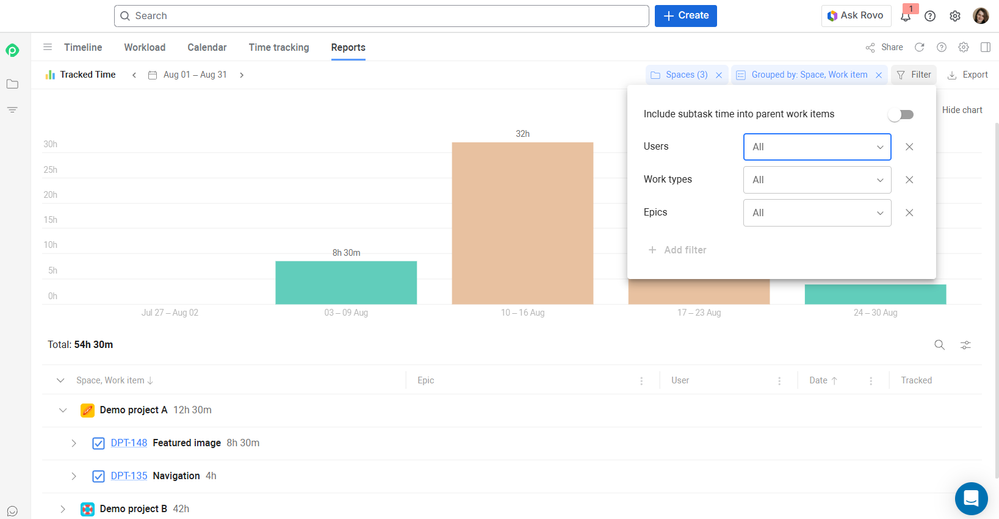The width and height of the screenshot is (999, 519).
Task: Open the Users dropdown
Action: (x=817, y=147)
